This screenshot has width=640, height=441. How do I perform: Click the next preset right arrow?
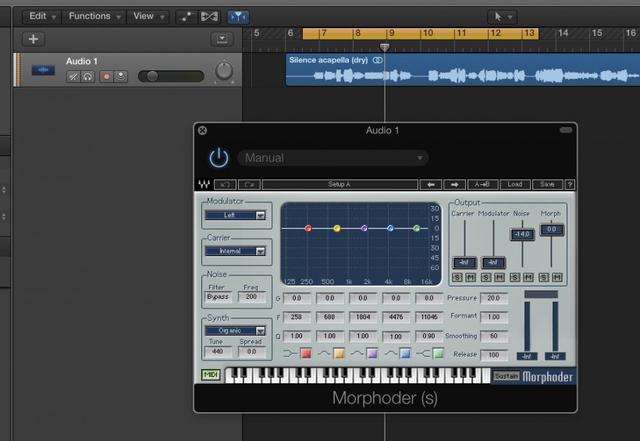(455, 185)
